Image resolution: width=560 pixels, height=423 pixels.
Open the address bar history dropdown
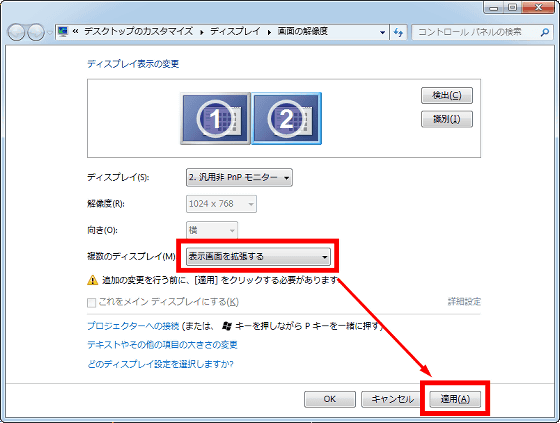click(382, 33)
